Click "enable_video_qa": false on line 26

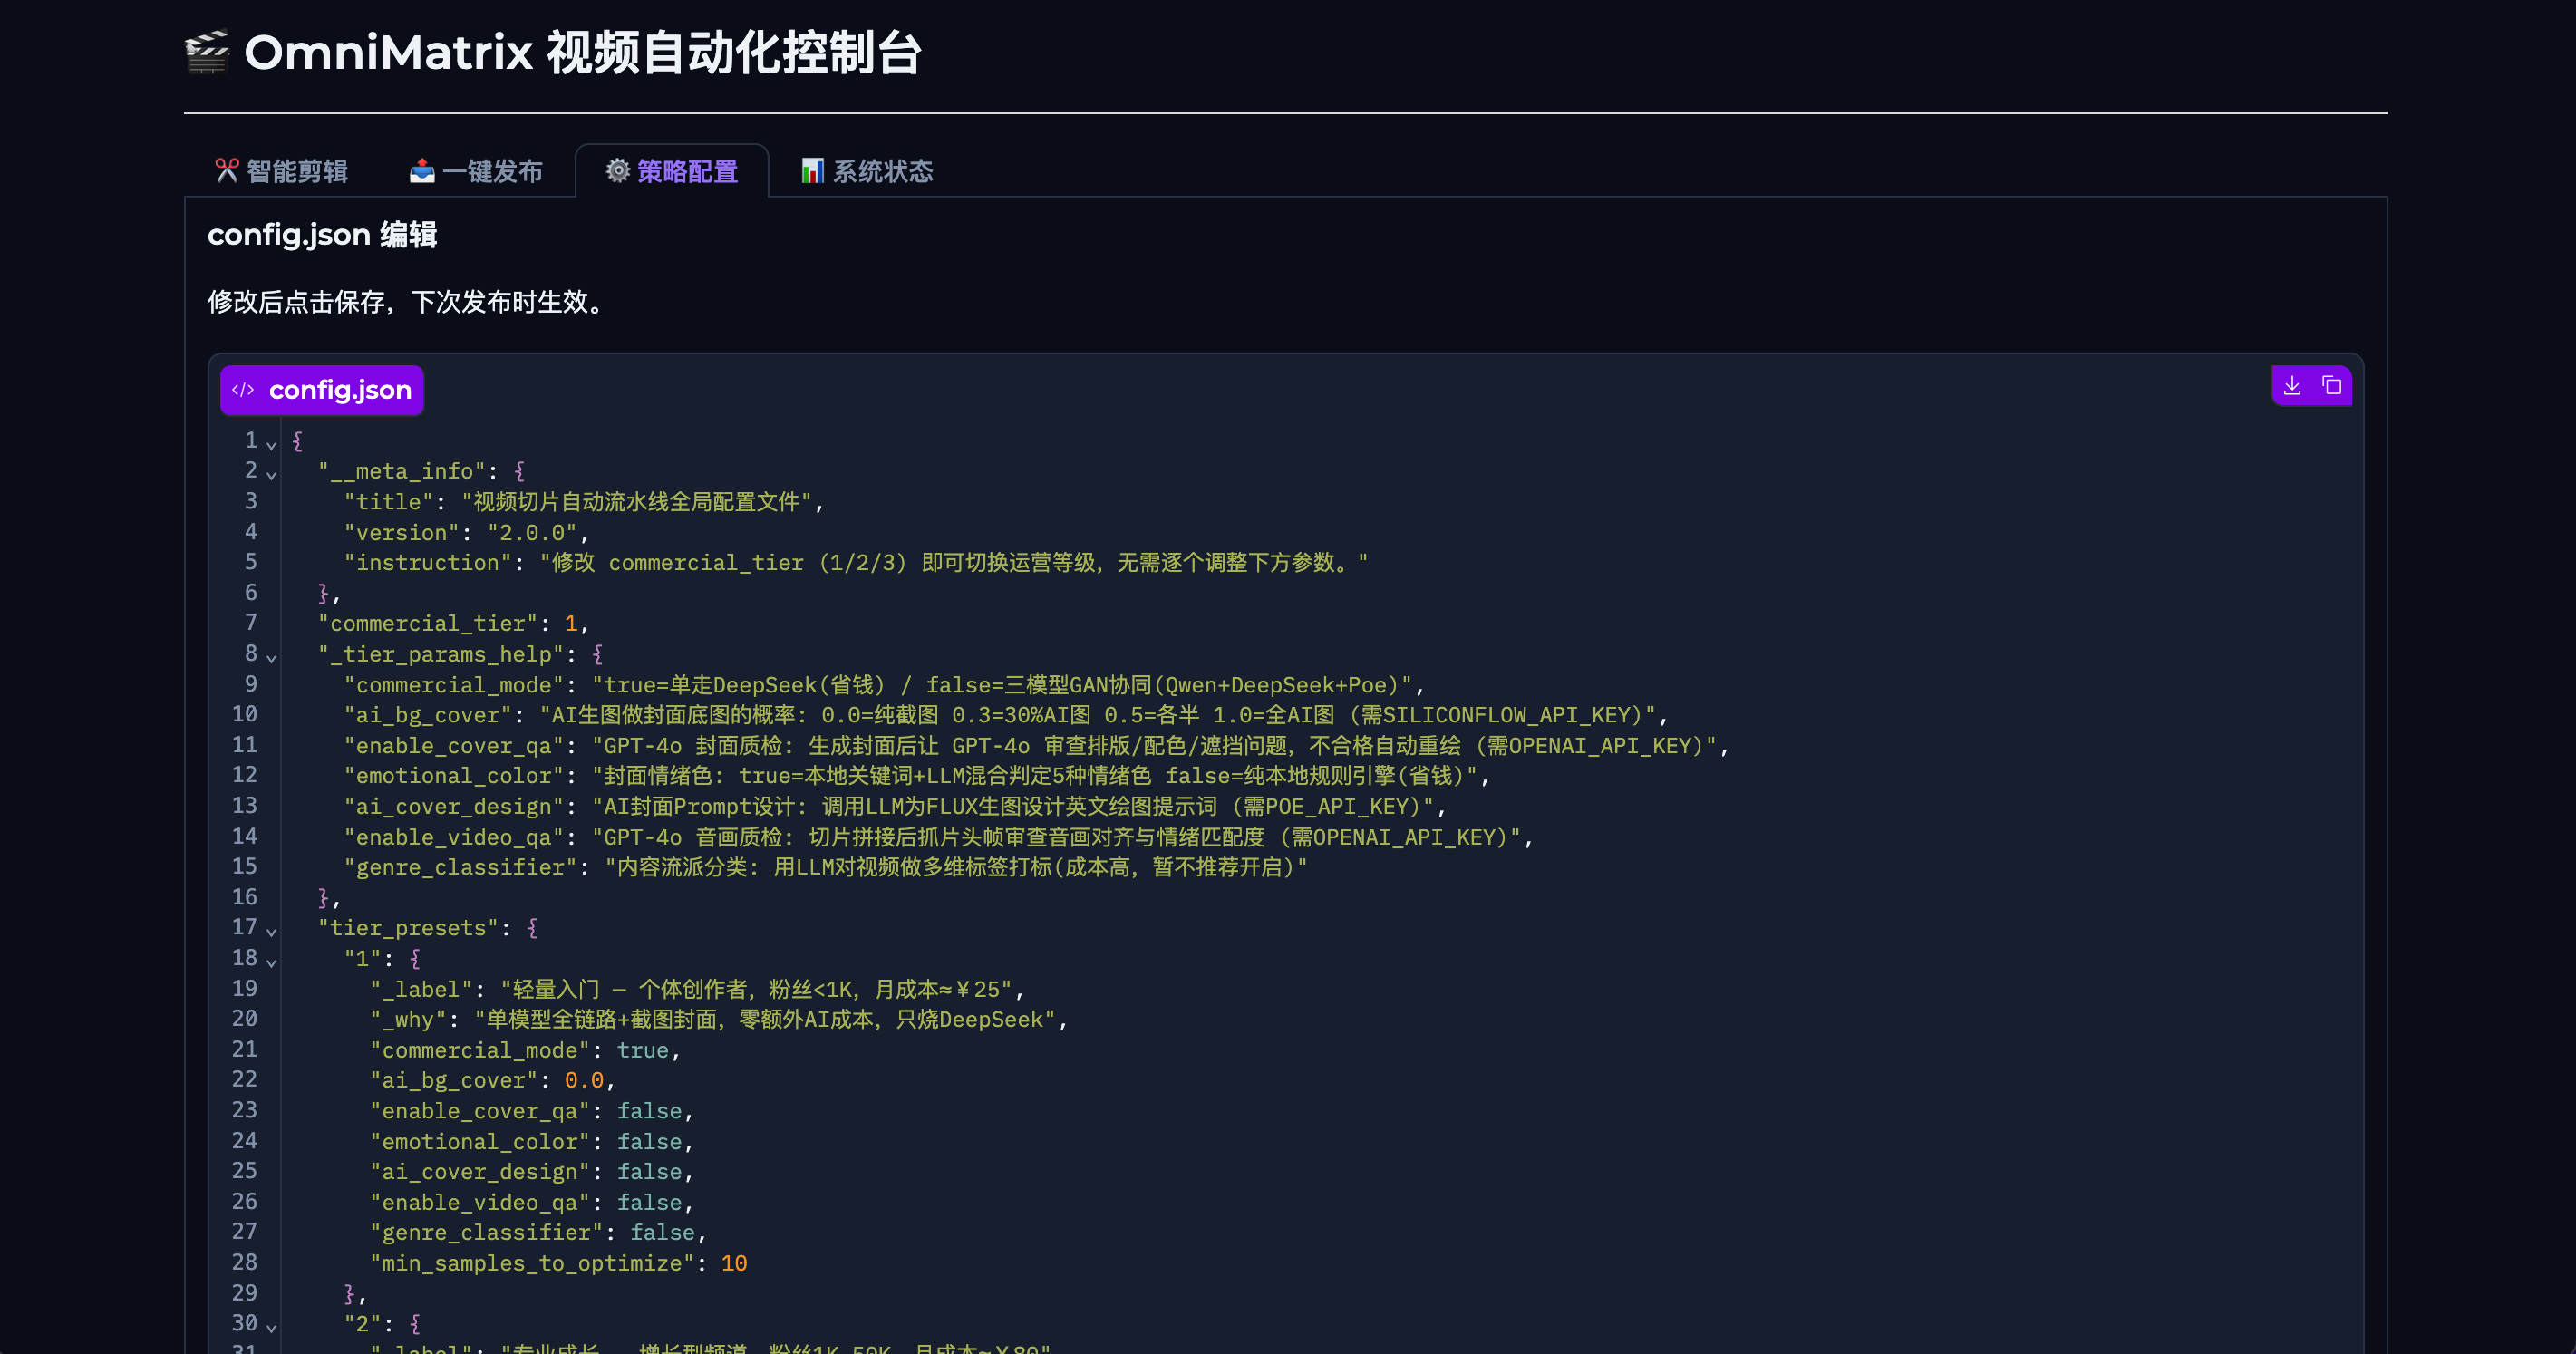(x=532, y=1203)
